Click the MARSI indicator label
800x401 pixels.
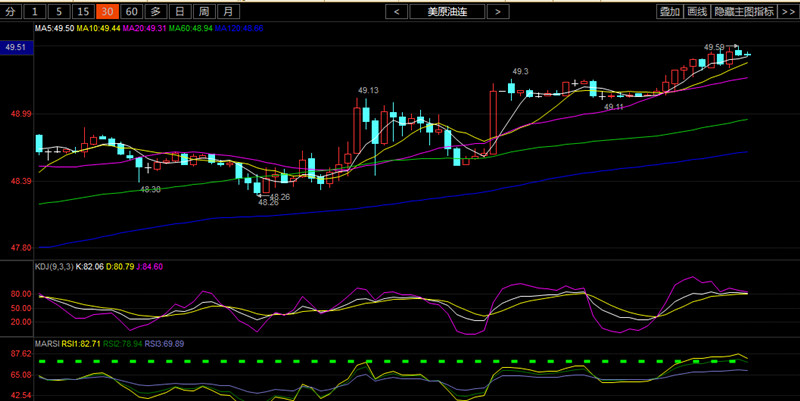[47, 343]
